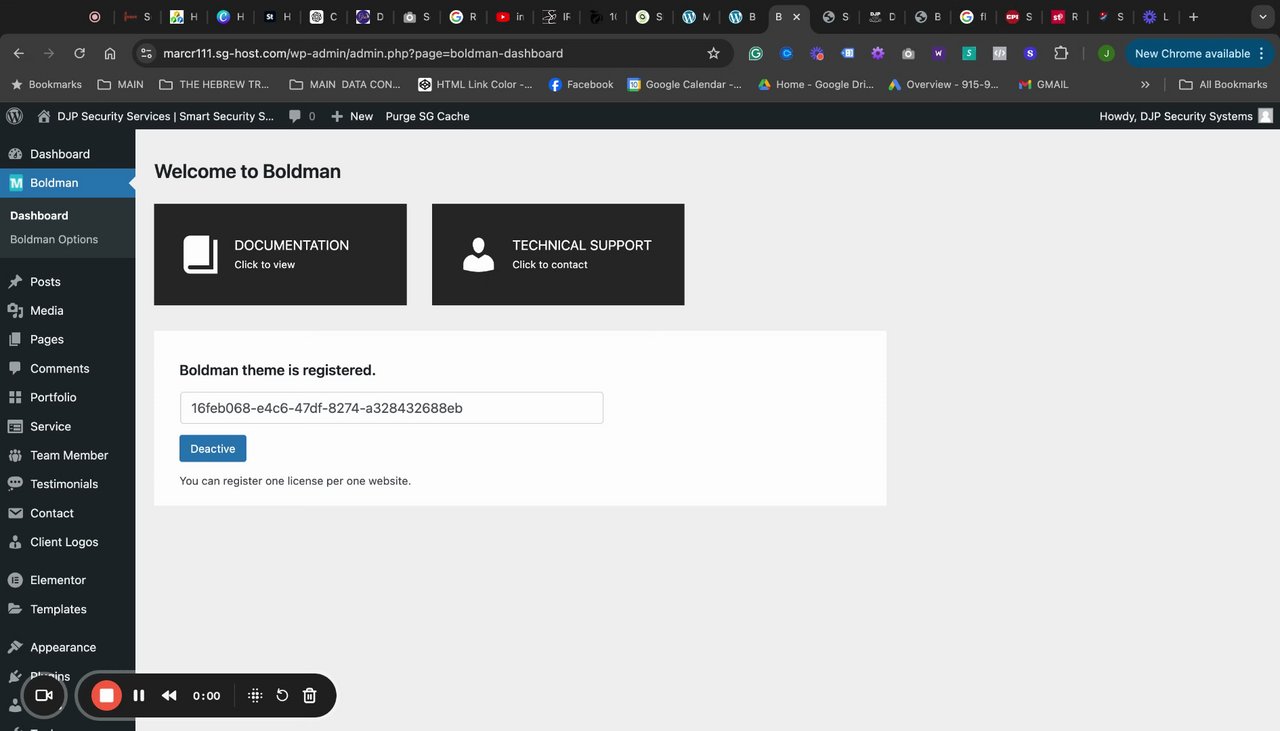Open the tab search dropdown arrow

coord(1262,17)
